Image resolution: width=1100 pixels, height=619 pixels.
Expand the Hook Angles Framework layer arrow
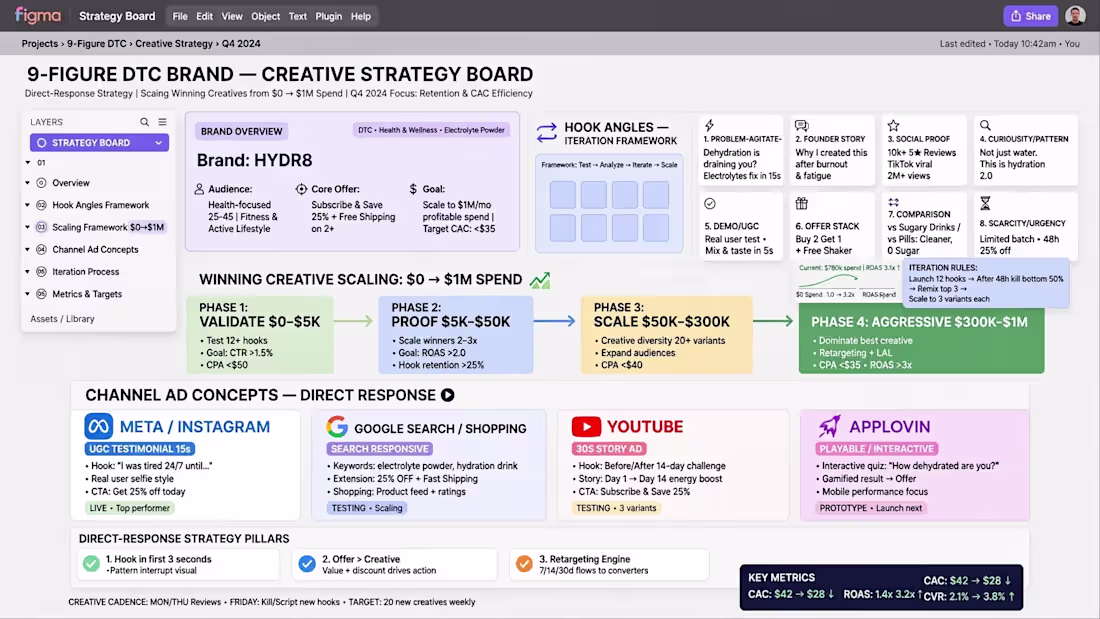click(28, 205)
